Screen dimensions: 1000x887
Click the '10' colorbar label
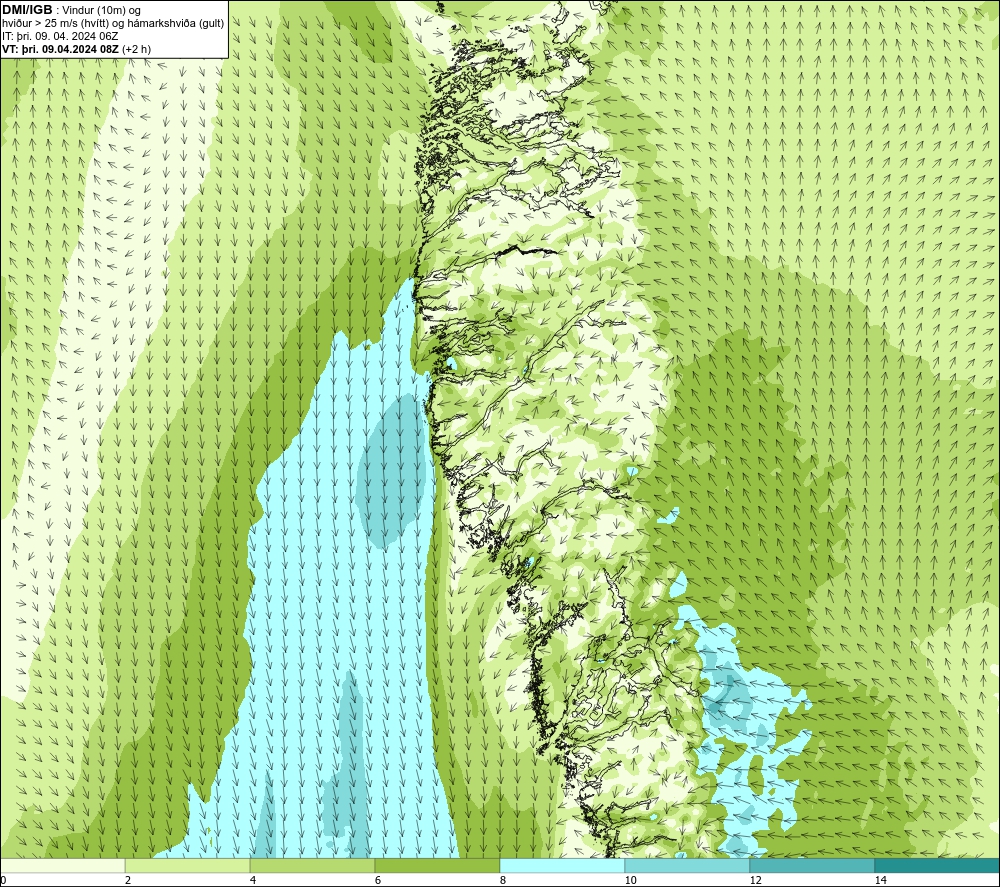[630, 880]
